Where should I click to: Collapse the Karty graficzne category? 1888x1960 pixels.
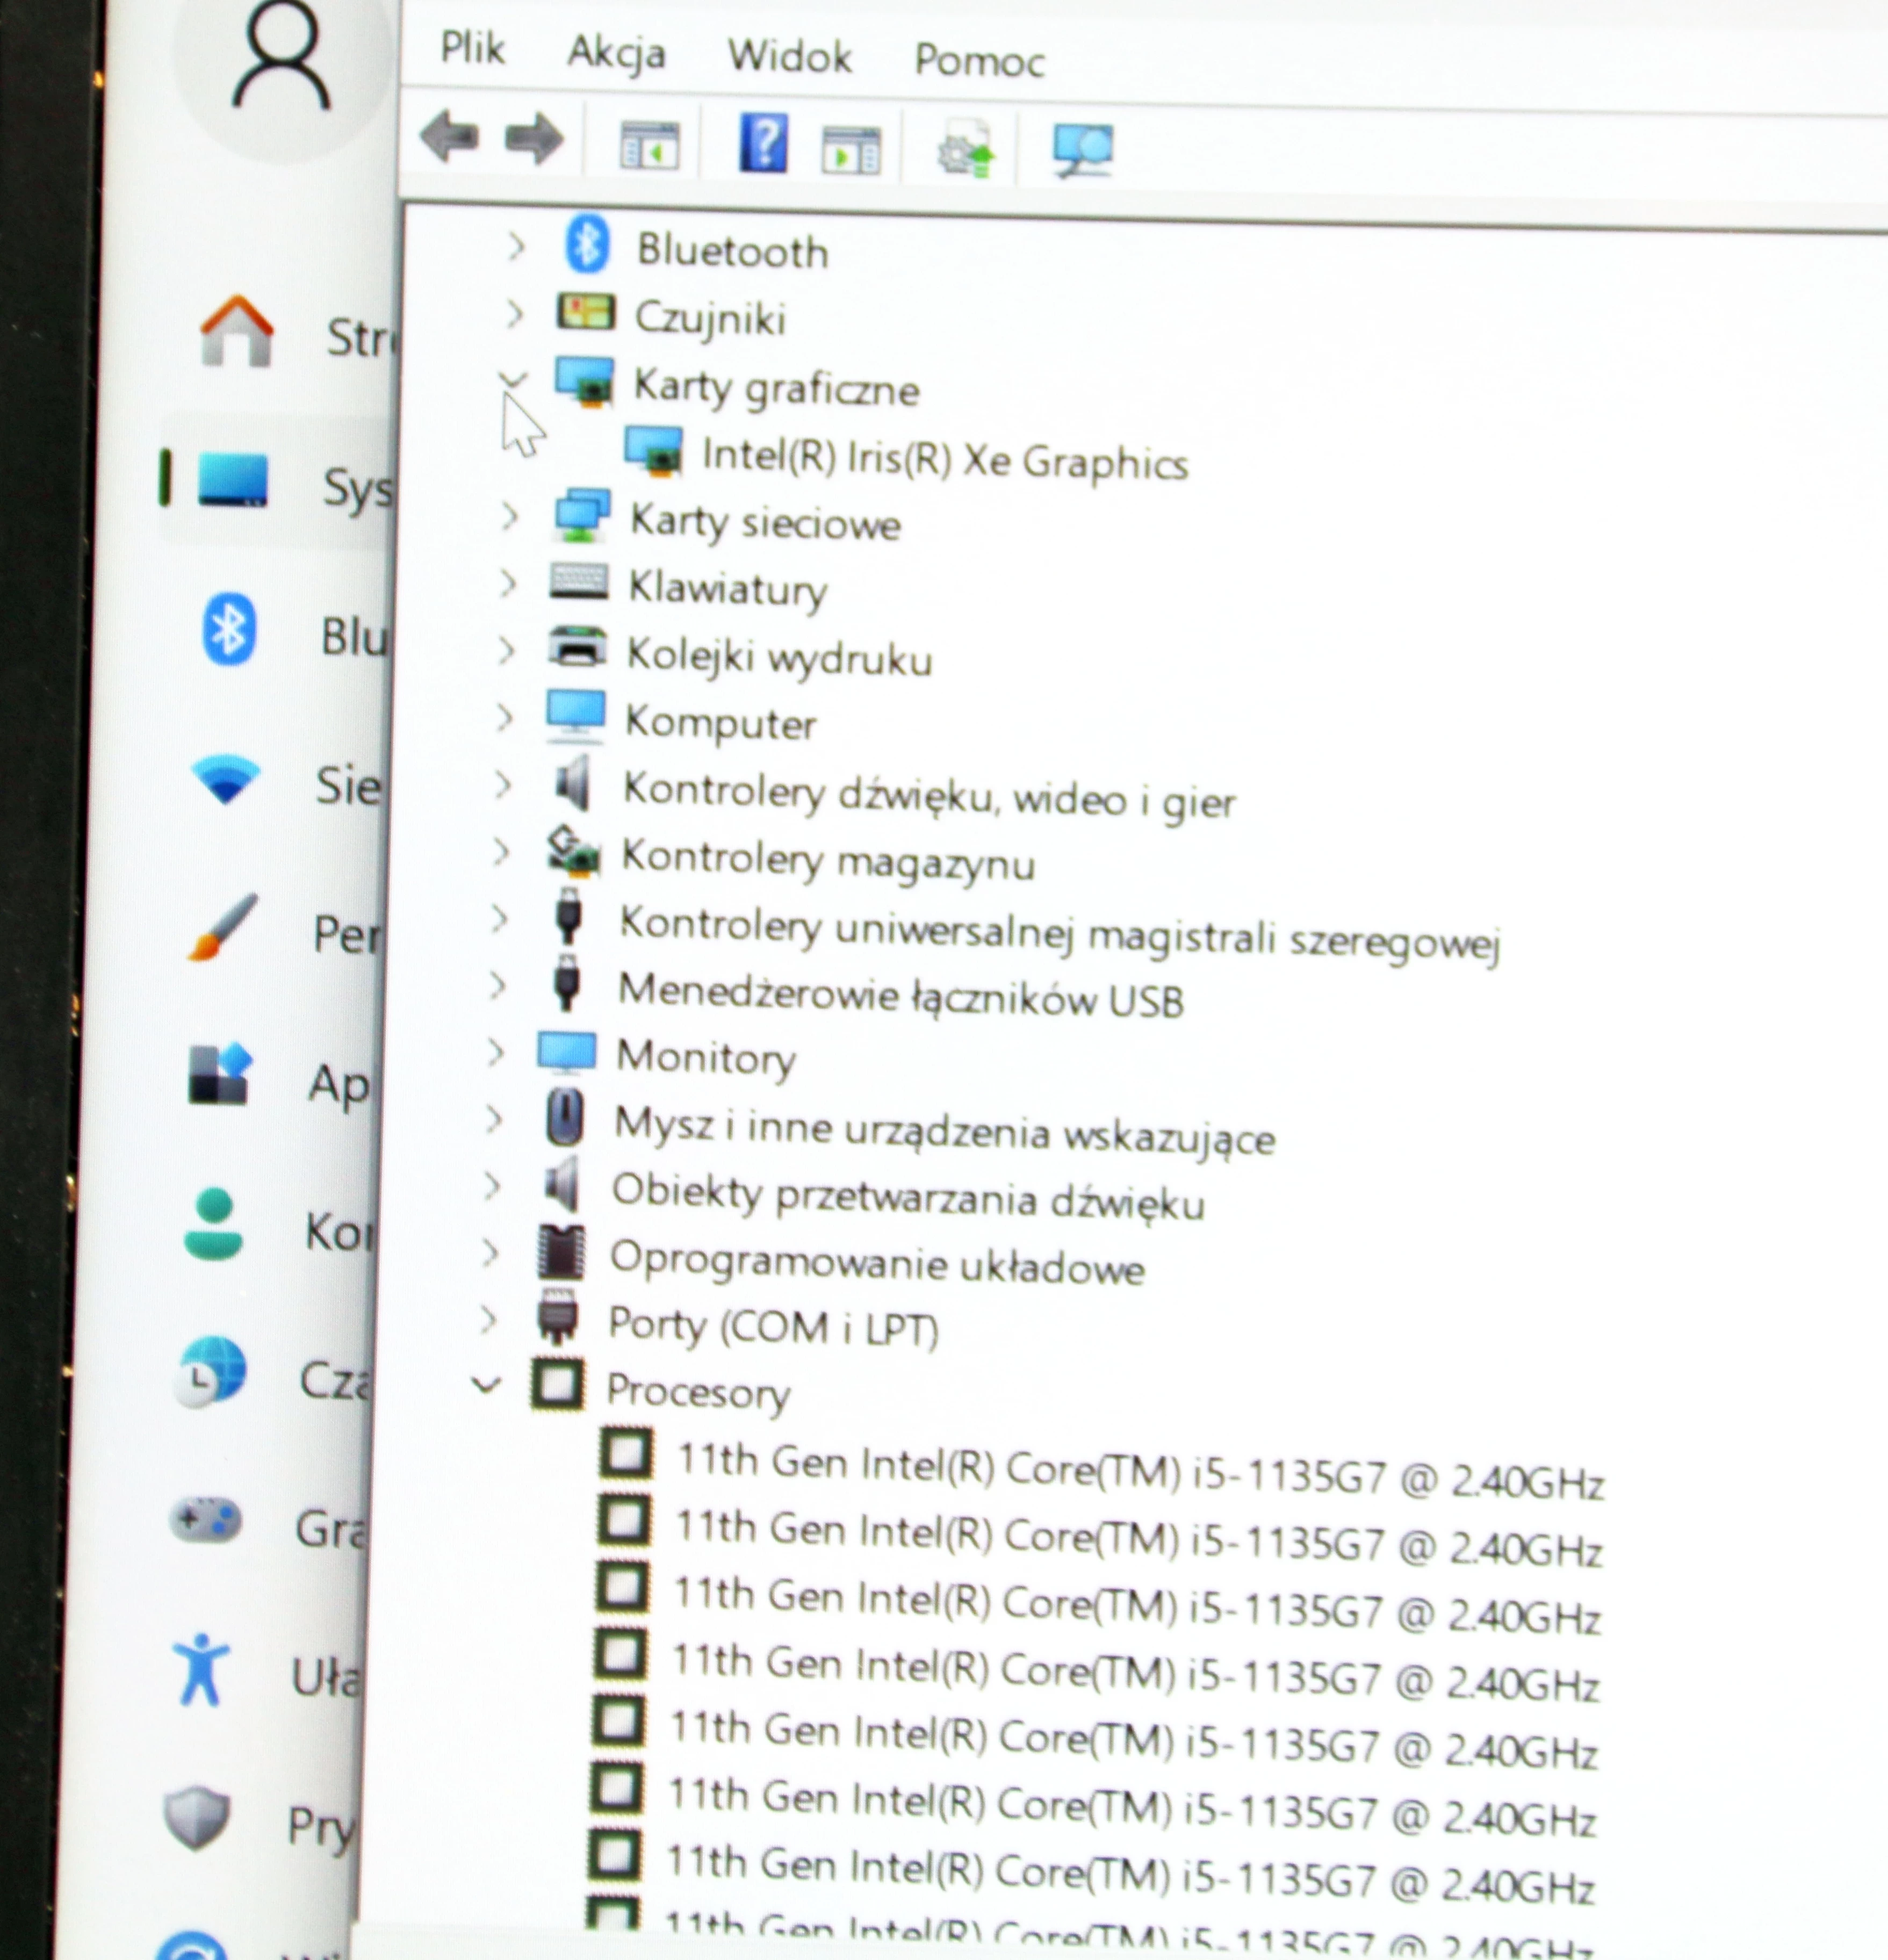513,380
